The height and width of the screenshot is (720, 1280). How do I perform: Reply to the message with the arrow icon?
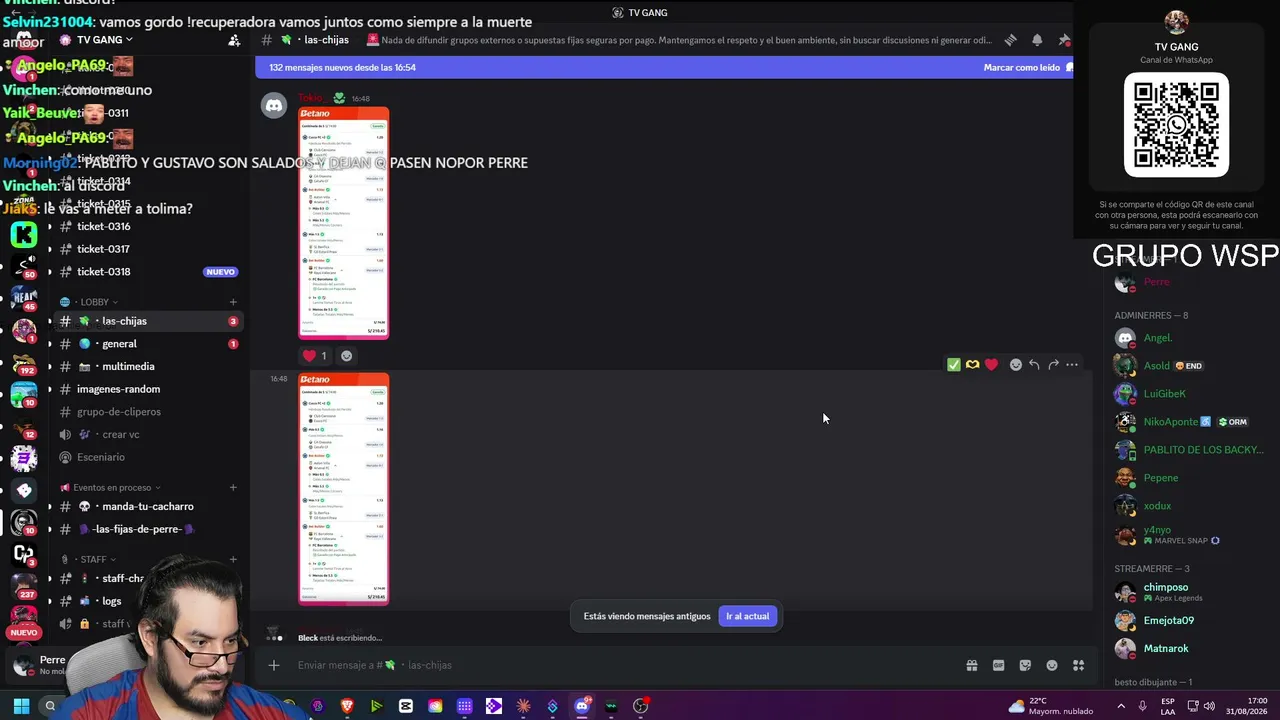1034,365
